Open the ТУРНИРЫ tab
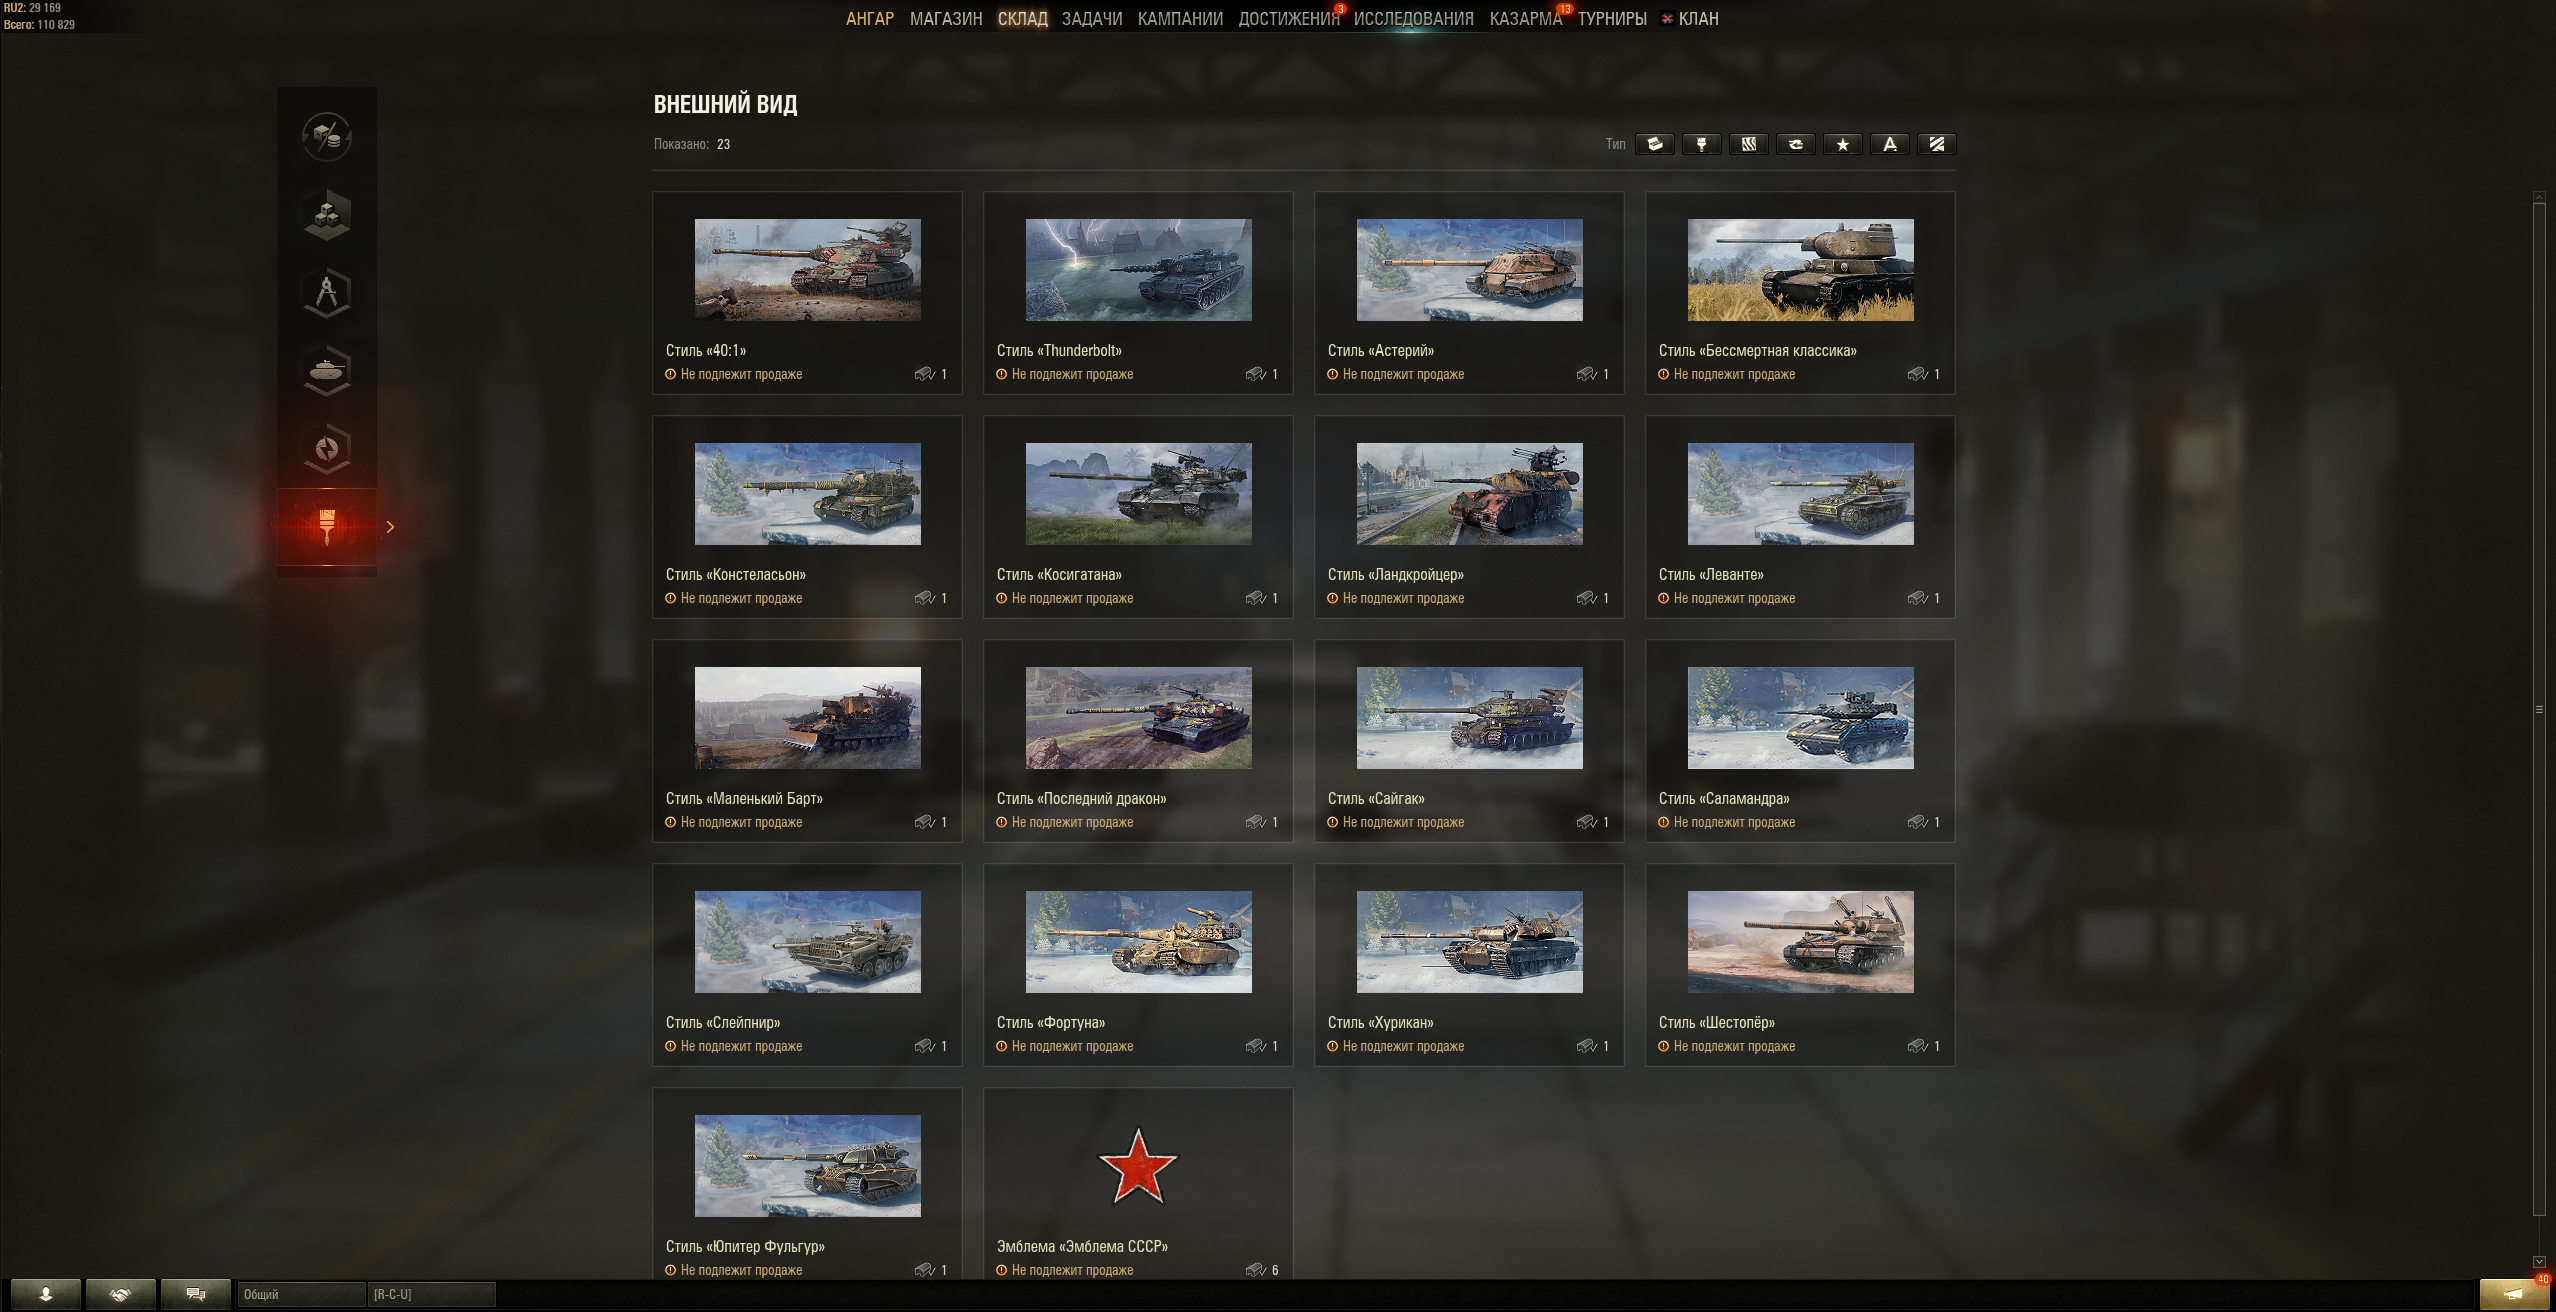The image size is (2556, 1312). 1612,19
